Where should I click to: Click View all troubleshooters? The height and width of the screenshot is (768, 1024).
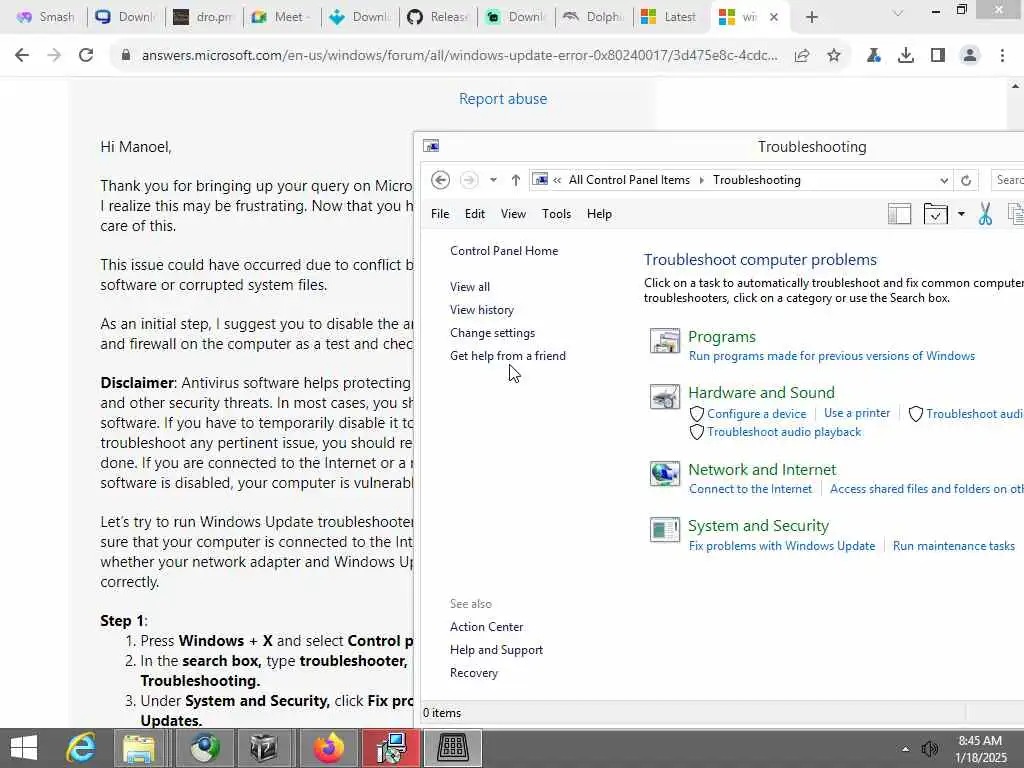point(470,287)
